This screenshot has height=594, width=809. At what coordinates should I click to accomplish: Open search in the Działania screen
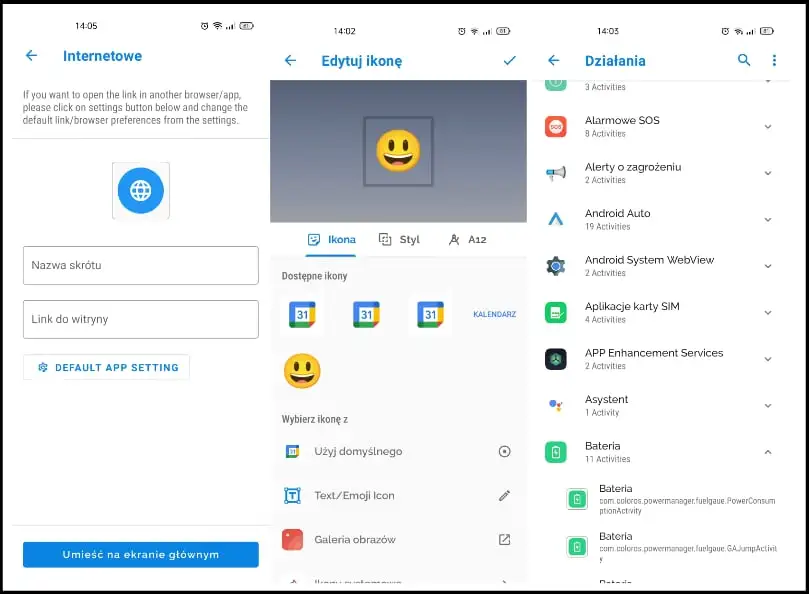click(x=743, y=60)
